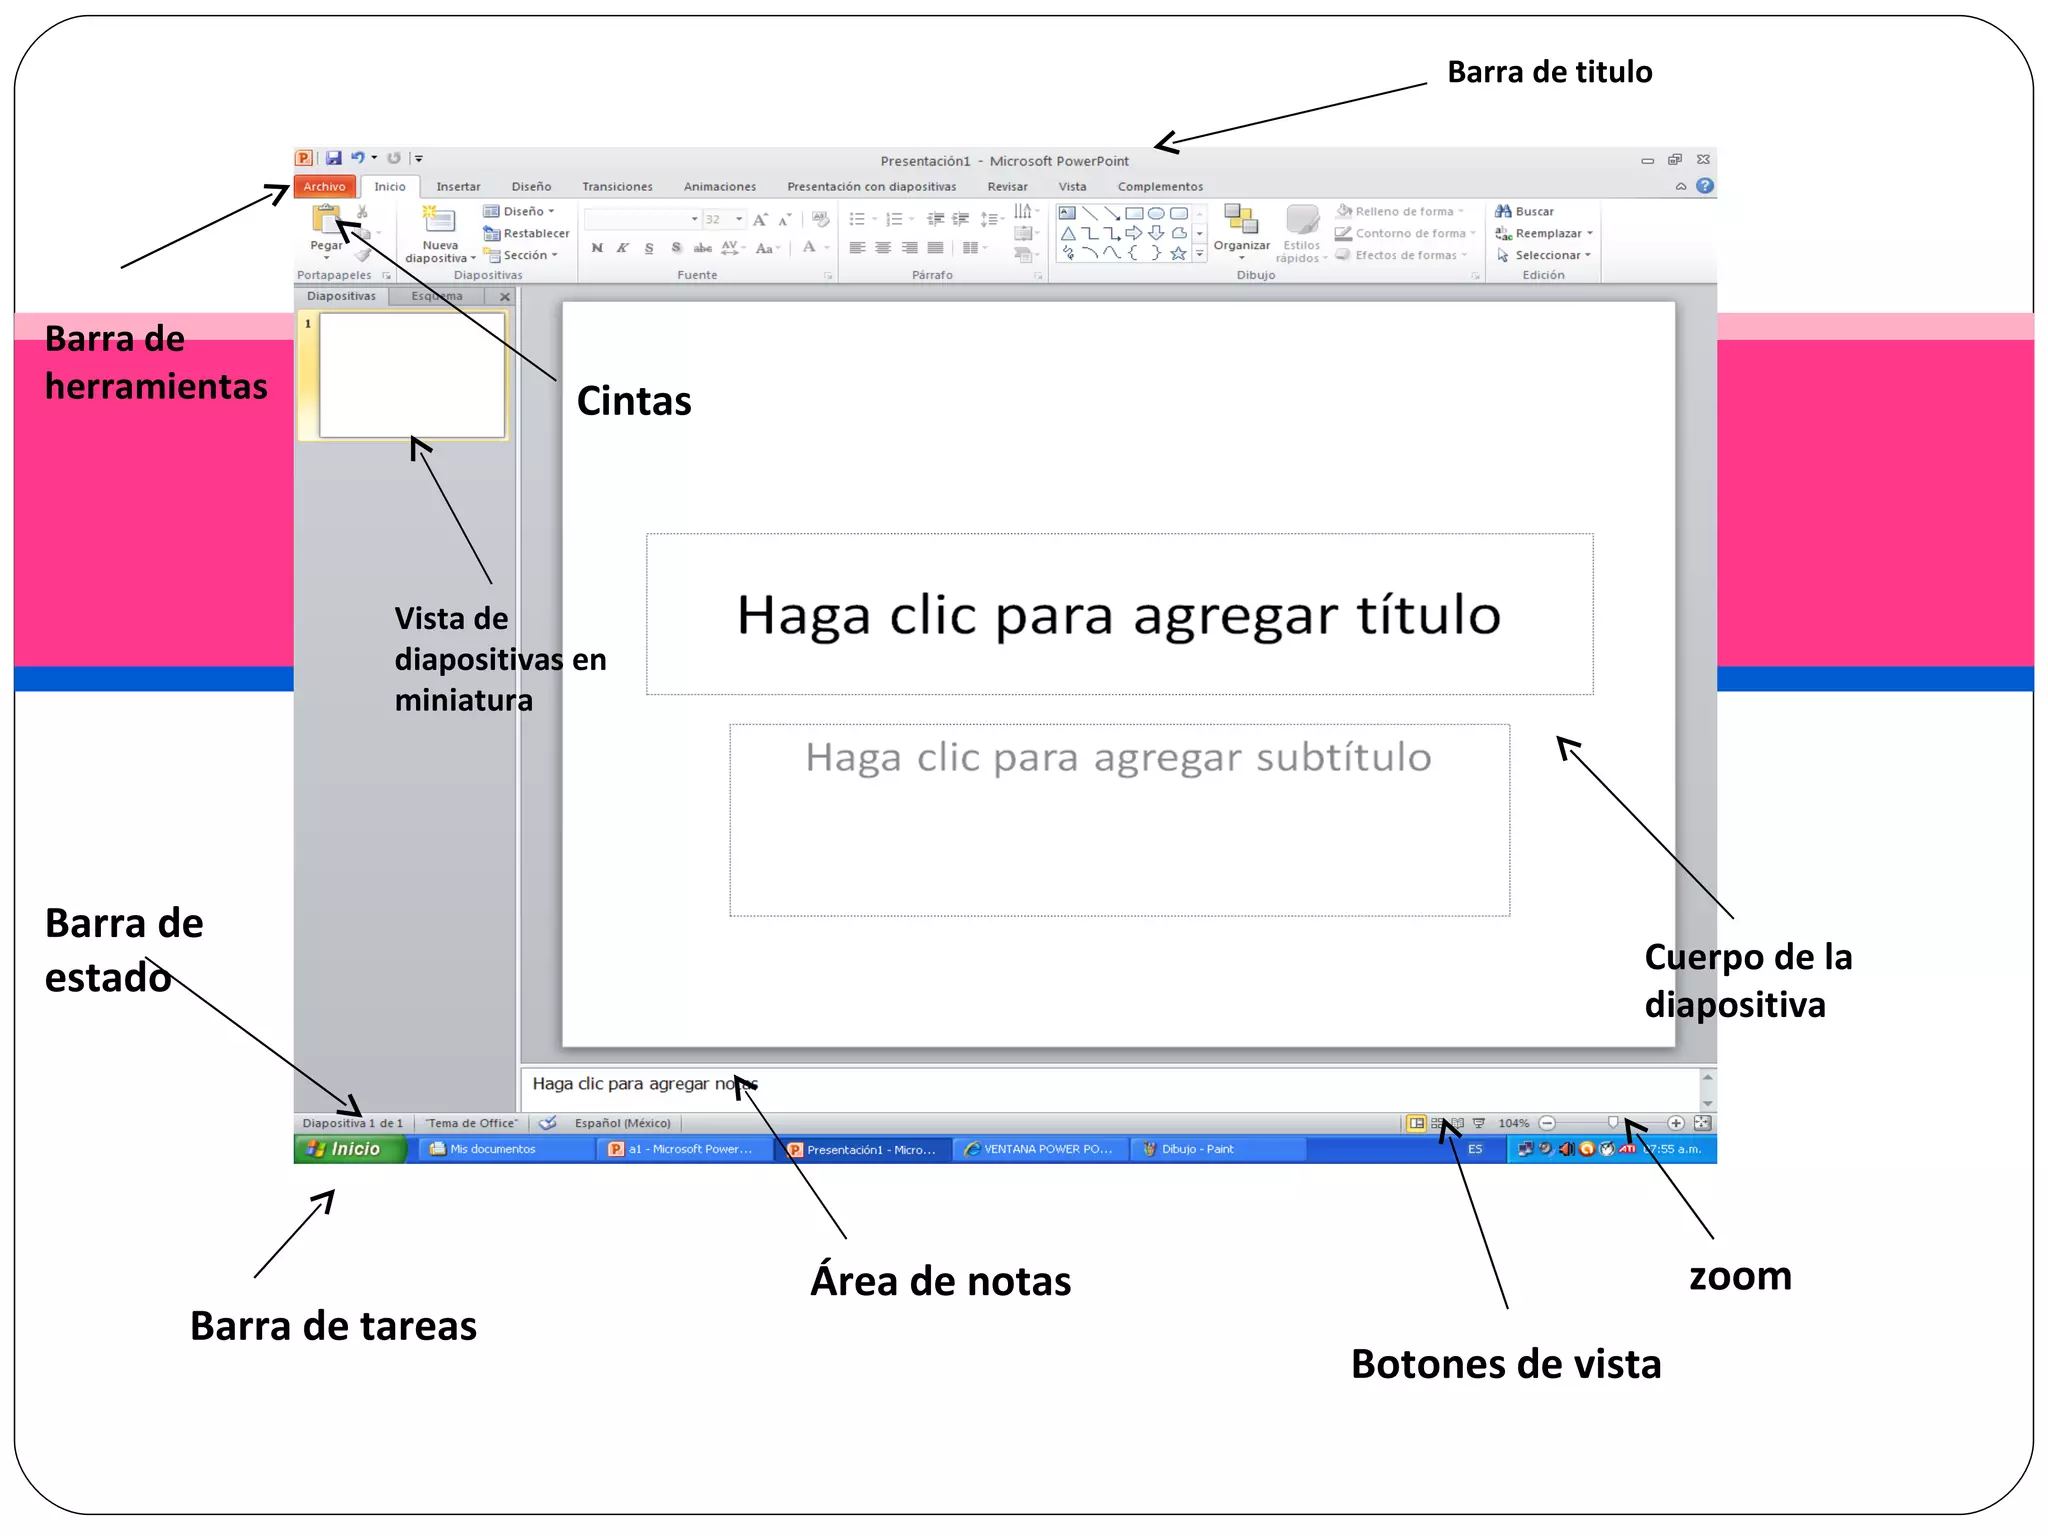Open Presentación con diapositivas tab
This screenshot has height=1536, width=2048.
coord(871,187)
